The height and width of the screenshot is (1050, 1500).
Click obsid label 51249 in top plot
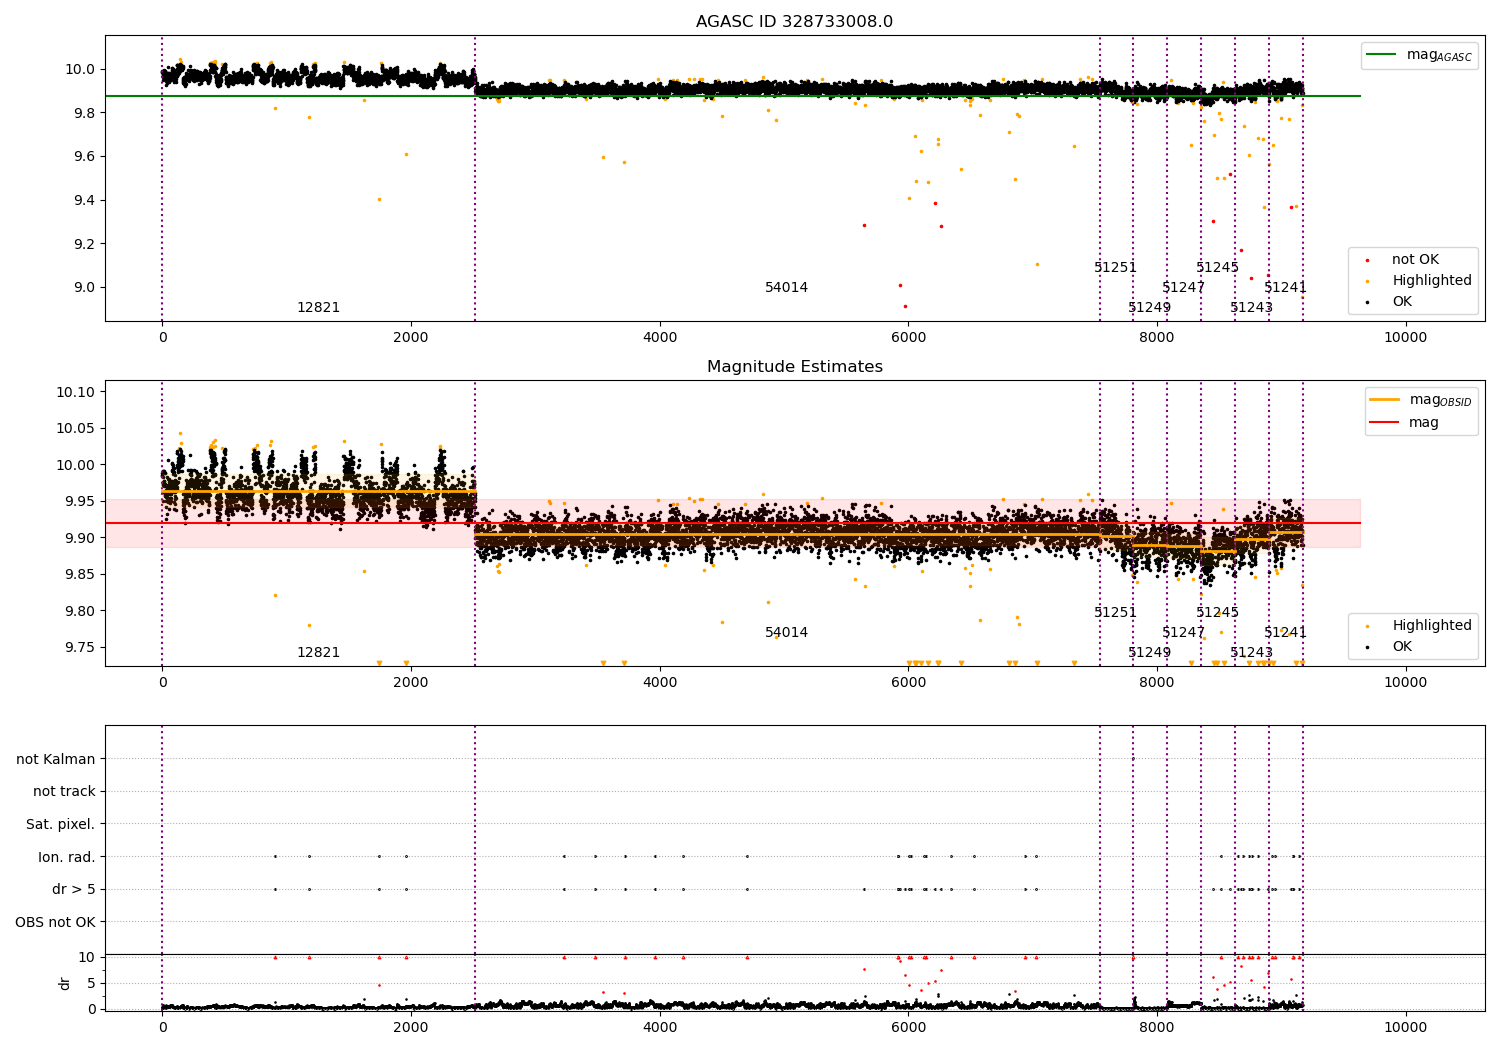[x=1149, y=308]
